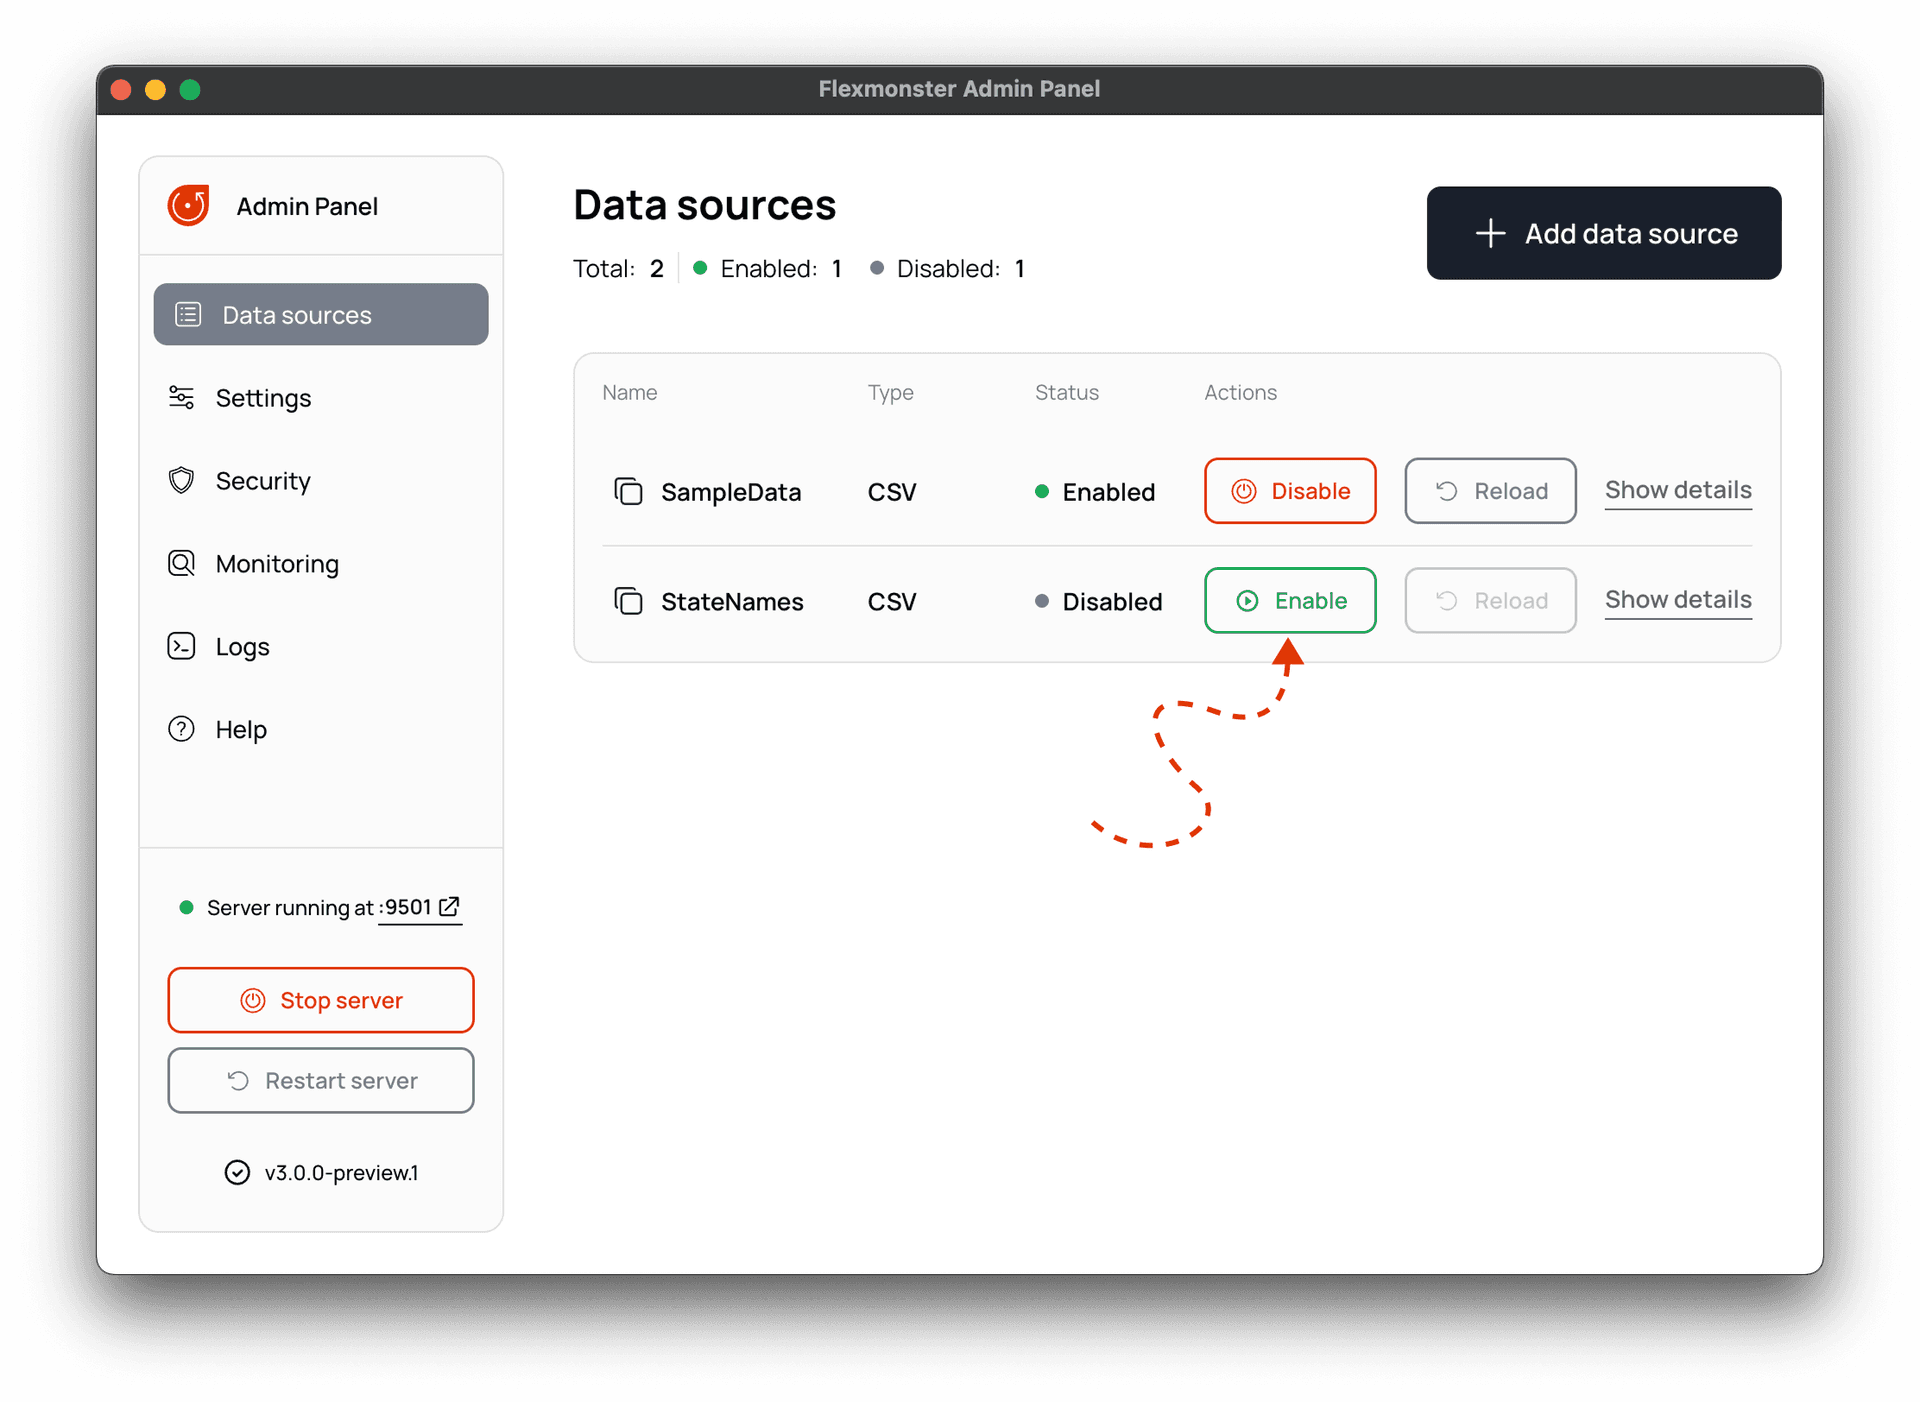Click the Help question mark icon

pyautogui.click(x=181, y=729)
